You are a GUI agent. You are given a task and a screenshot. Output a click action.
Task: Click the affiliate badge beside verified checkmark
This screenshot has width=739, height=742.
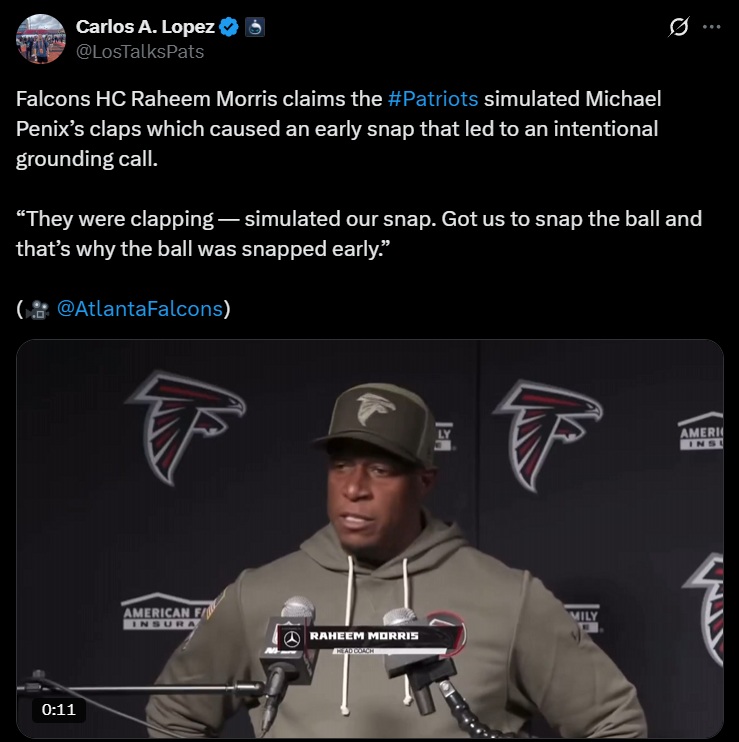click(255, 27)
